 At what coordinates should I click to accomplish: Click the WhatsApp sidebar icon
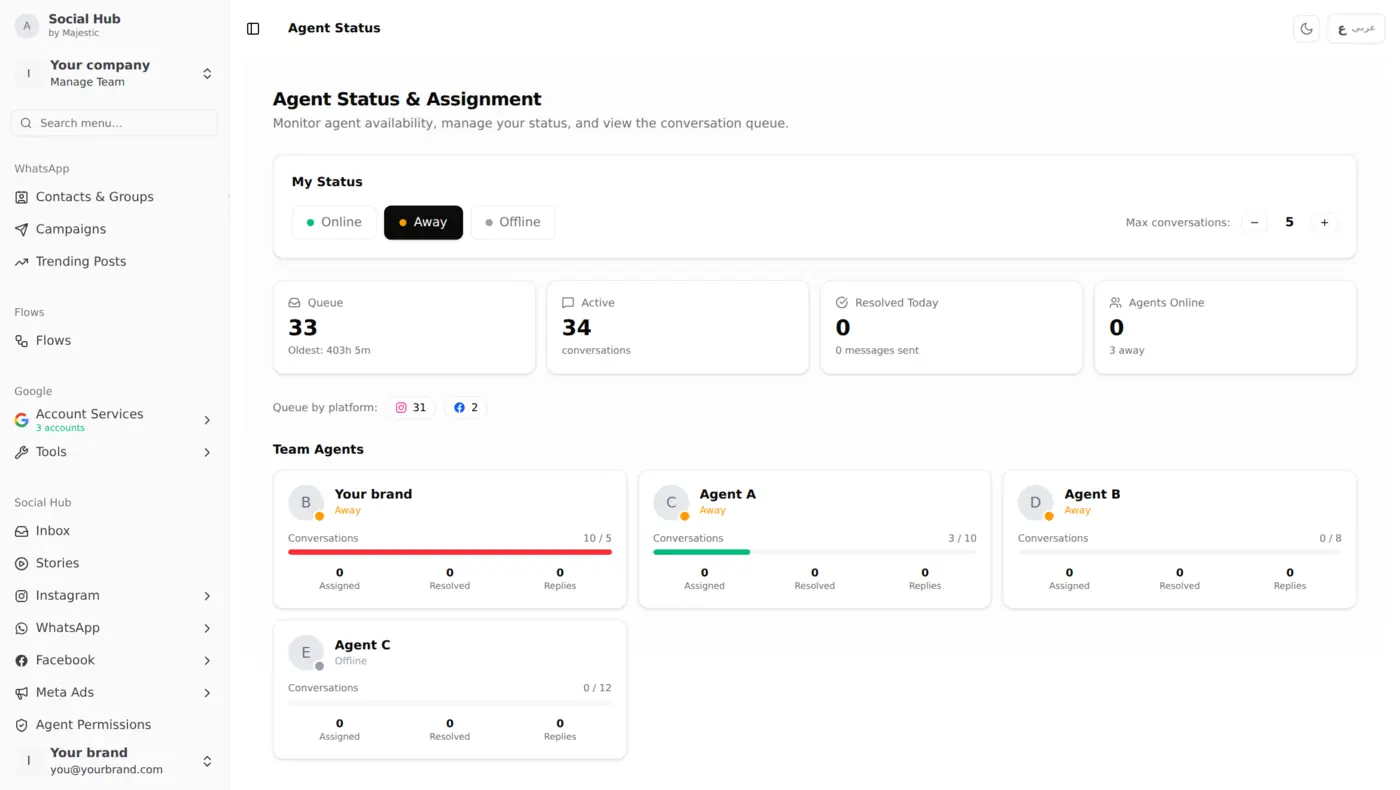pyautogui.click(x=21, y=628)
